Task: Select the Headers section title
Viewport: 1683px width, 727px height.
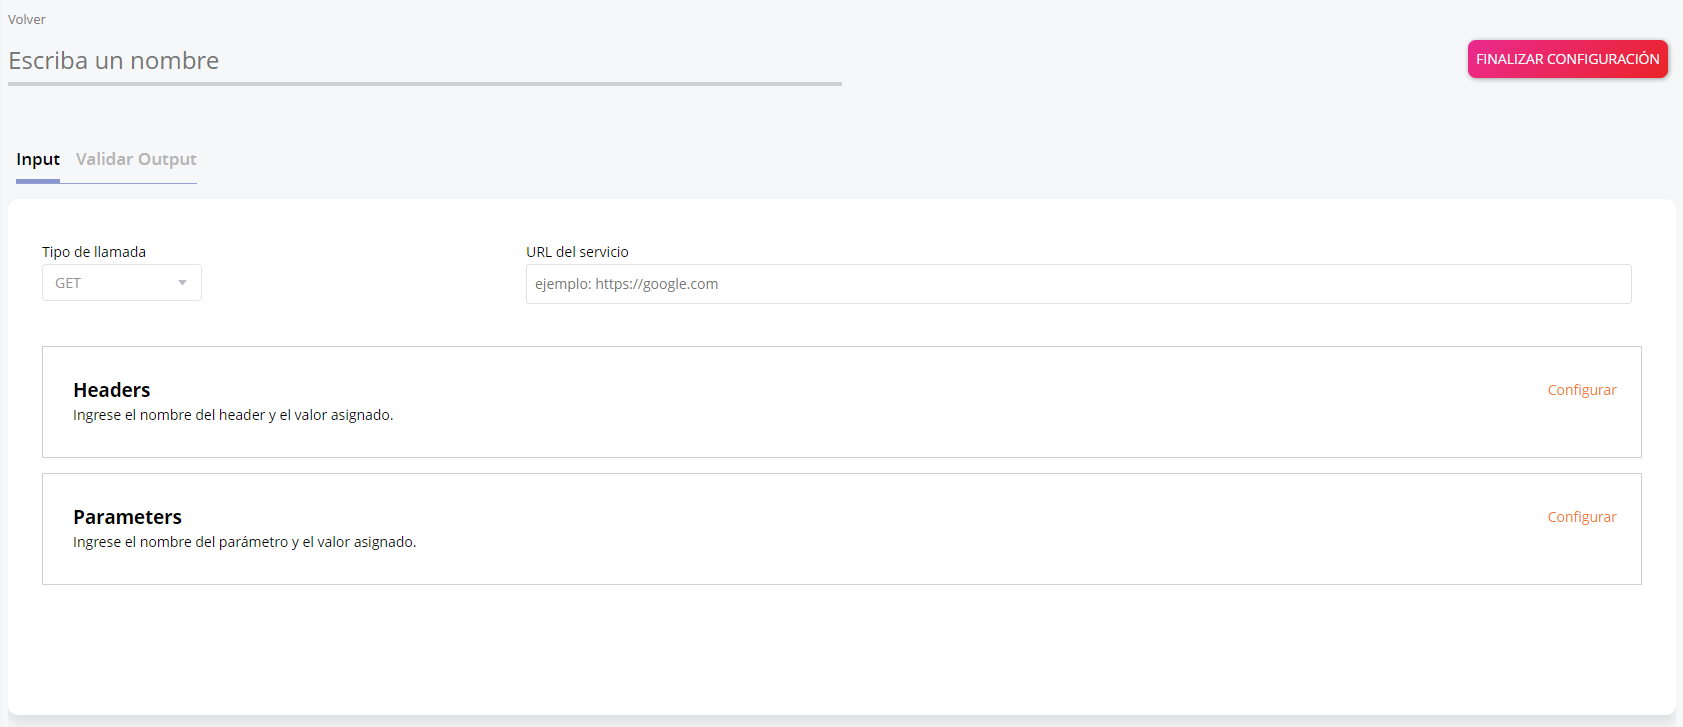Action: [x=112, y=390]
